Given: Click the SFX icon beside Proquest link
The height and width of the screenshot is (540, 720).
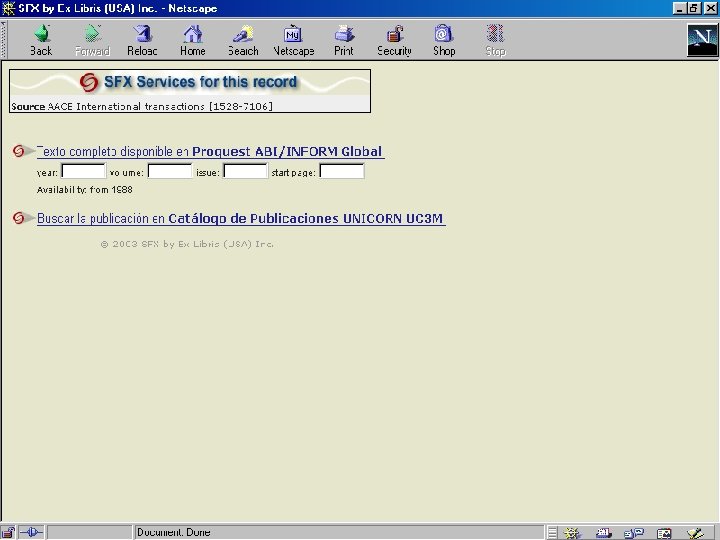Looking at the screenshot, I should click(x=19, y=151).
